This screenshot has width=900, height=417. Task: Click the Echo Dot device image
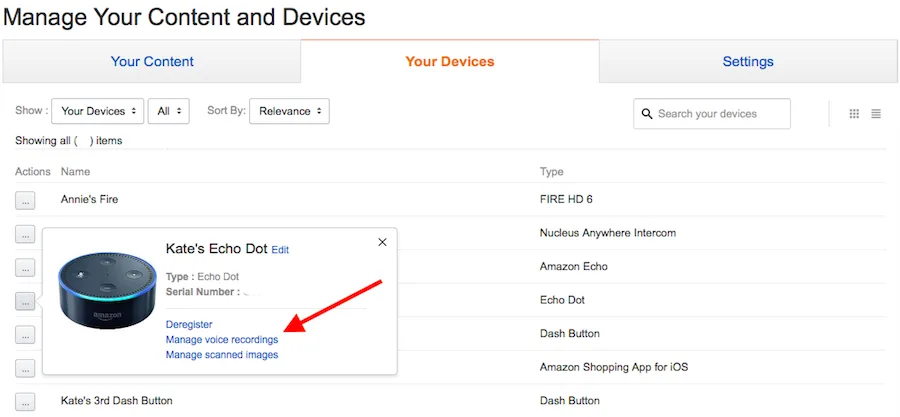(107, 290)
